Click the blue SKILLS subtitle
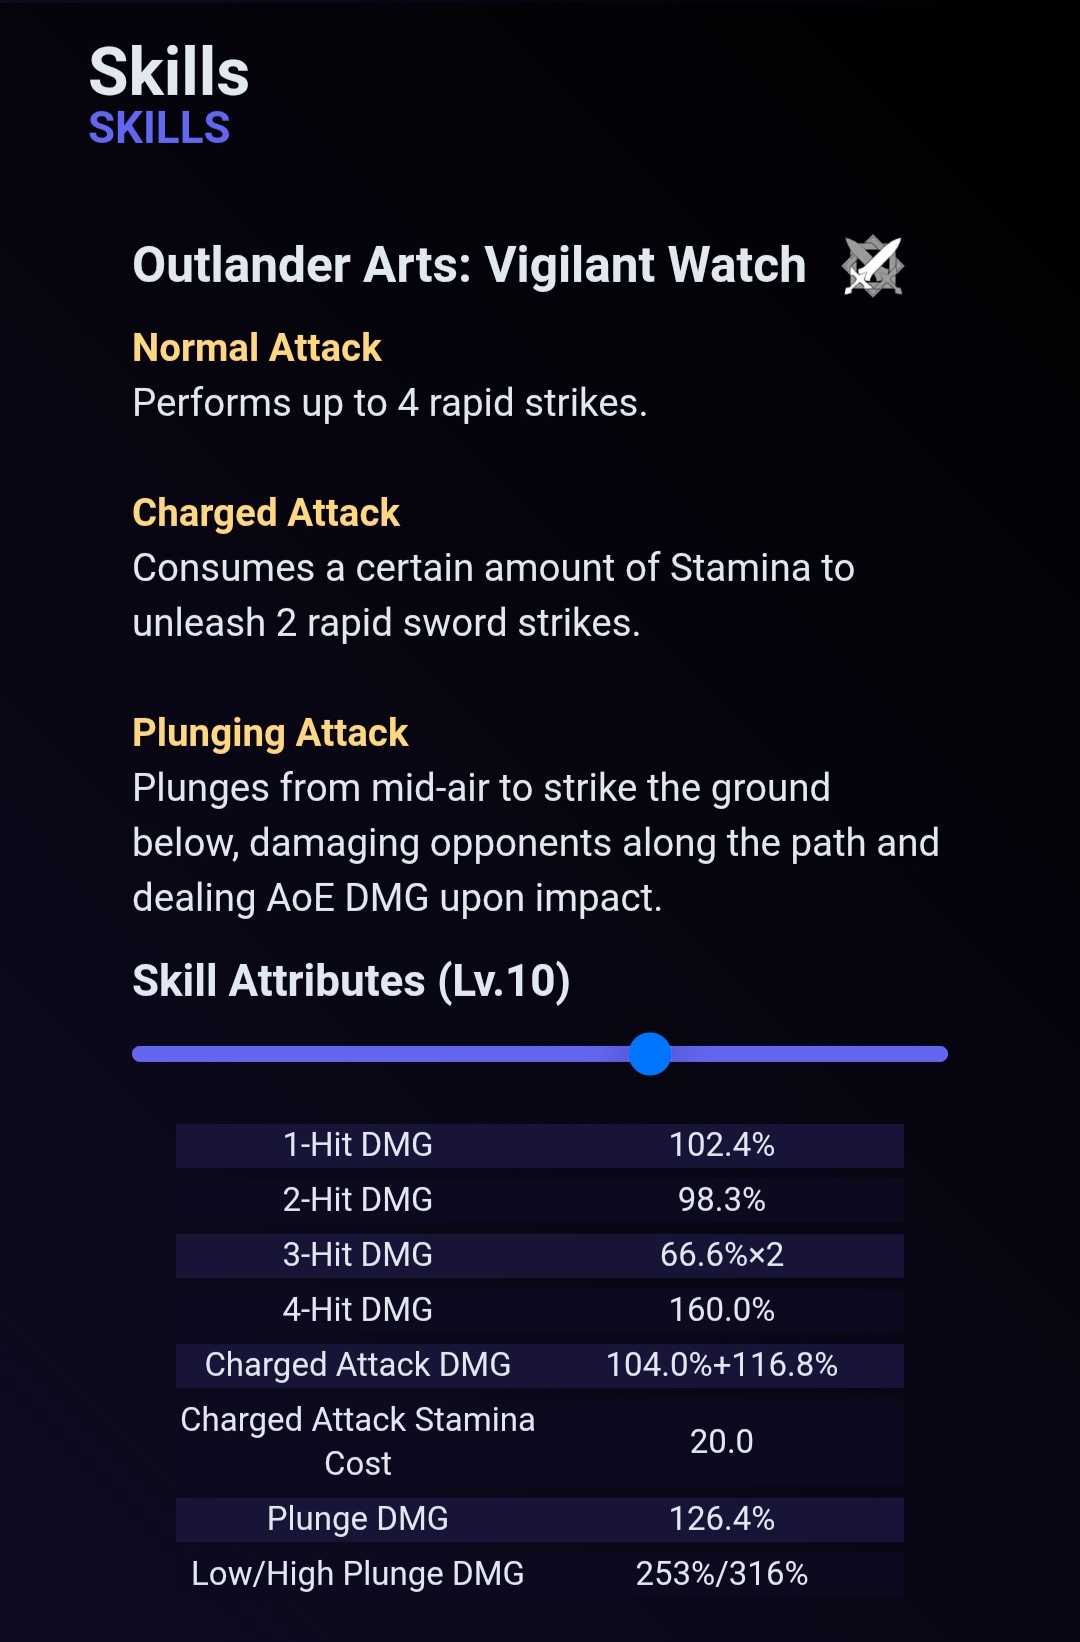 [160, 128]
